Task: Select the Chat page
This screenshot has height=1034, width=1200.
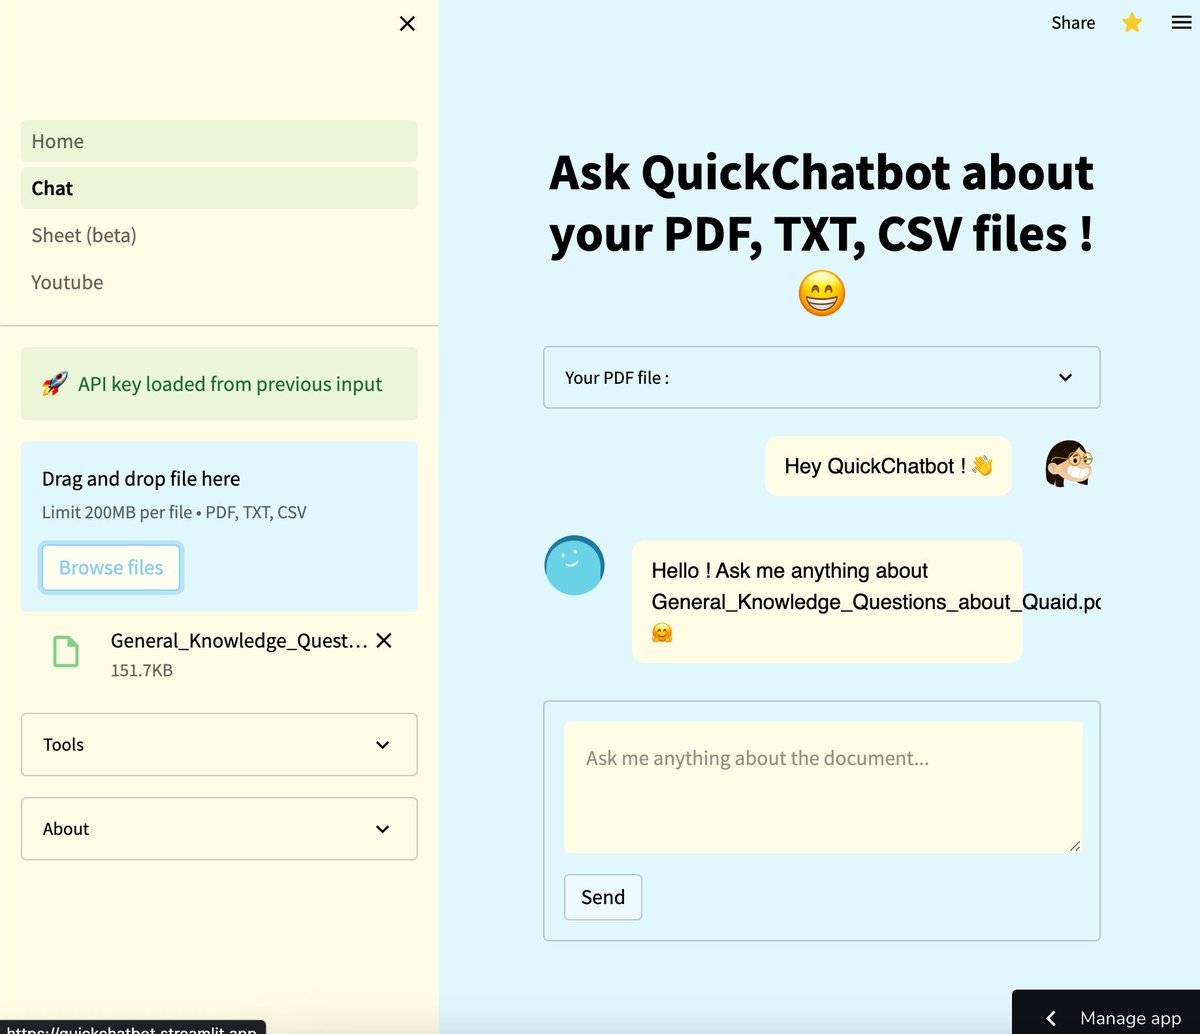Action: (219, 188)
